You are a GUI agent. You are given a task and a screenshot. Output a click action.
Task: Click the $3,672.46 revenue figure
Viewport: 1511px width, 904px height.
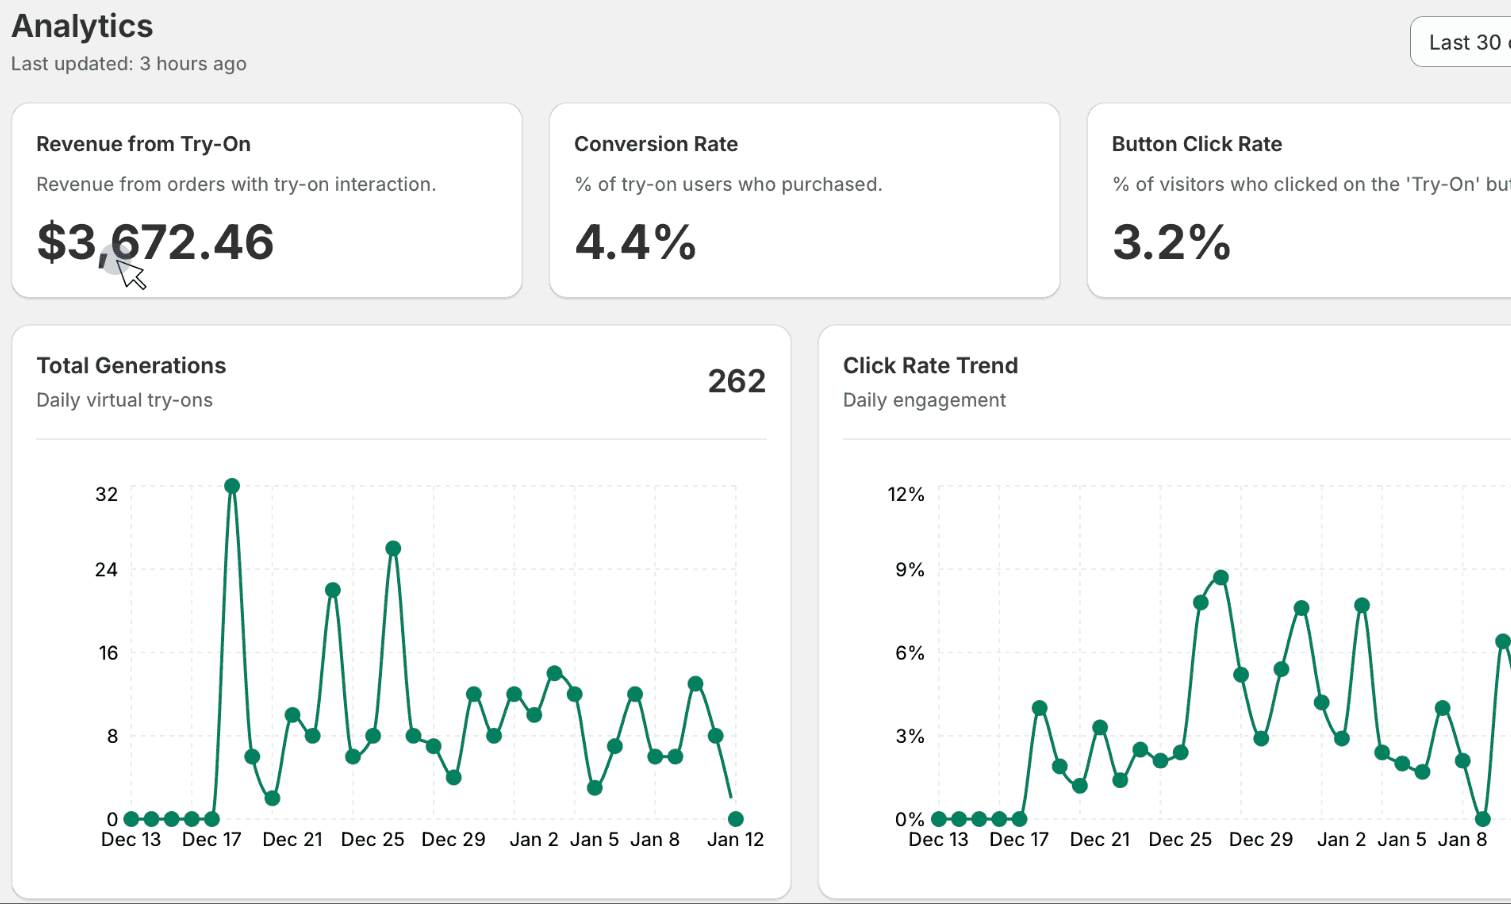tap(155, 243)
